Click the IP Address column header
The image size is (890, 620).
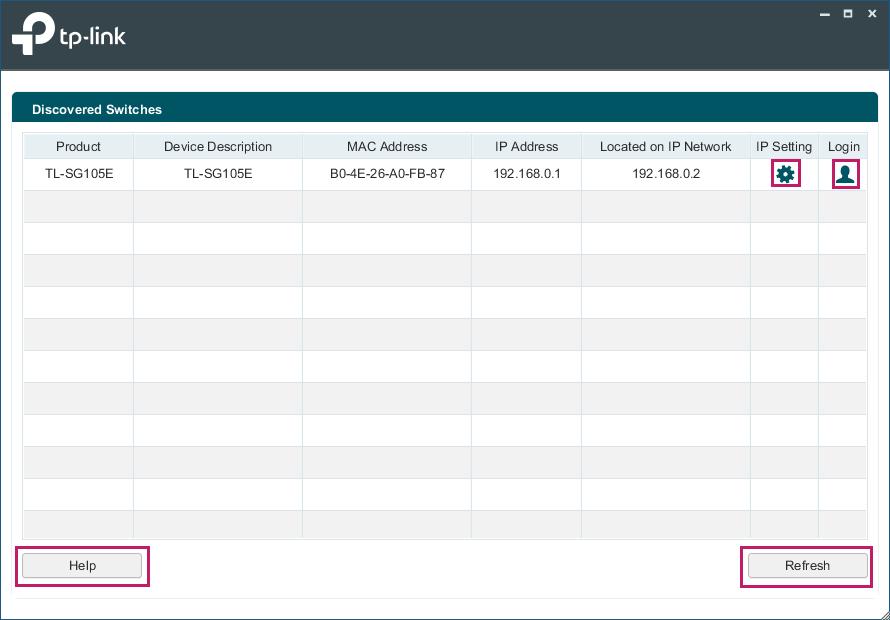pos(527,146)
